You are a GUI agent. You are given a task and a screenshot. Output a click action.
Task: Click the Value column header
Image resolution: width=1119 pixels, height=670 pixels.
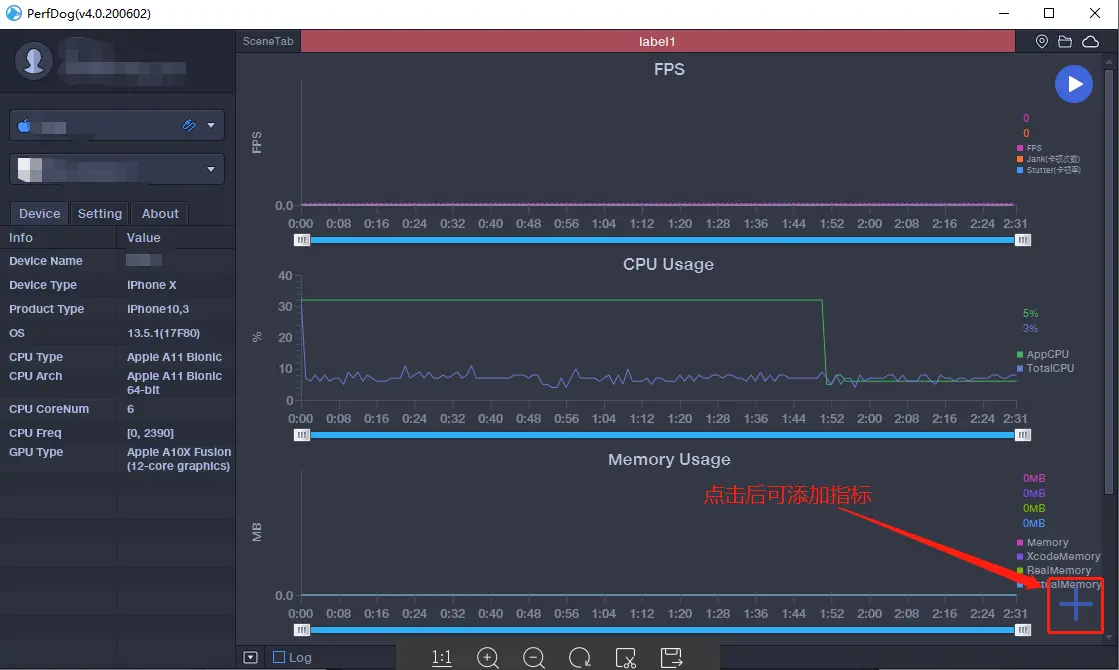pyautogui.click(x=143, y=238)
